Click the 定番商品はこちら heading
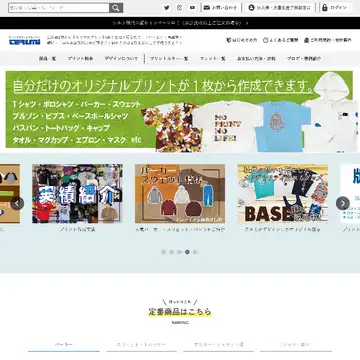Viewport: 360px width, 360px height. (x=180, y=312)
